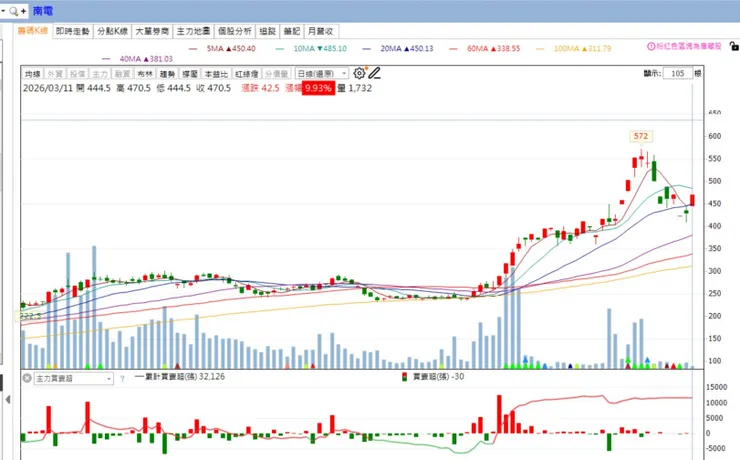Toggle the 均線 moving average overlay
The height and width of the screenshot is (460, 740).
(x=33, y=74)
